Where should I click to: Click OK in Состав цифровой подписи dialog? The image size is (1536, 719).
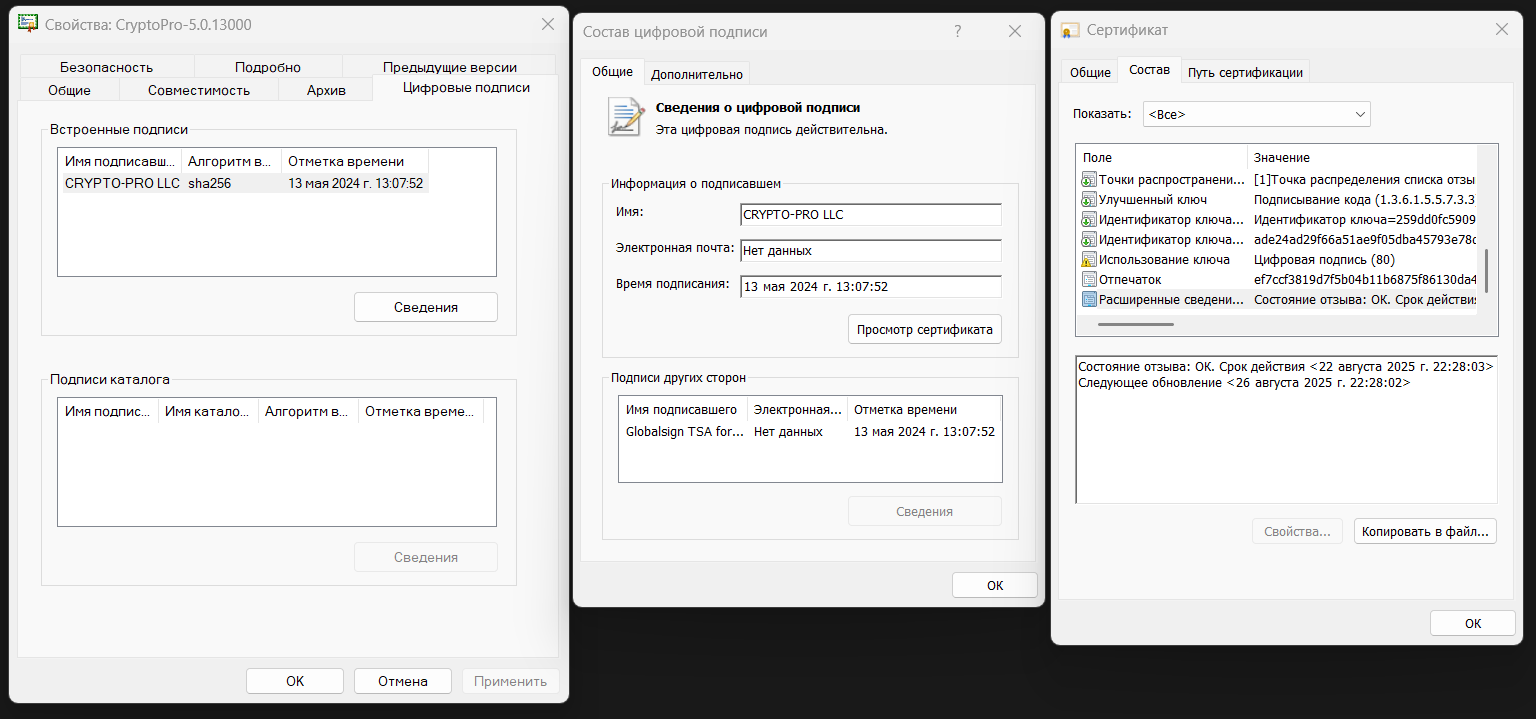pos(995,585)
